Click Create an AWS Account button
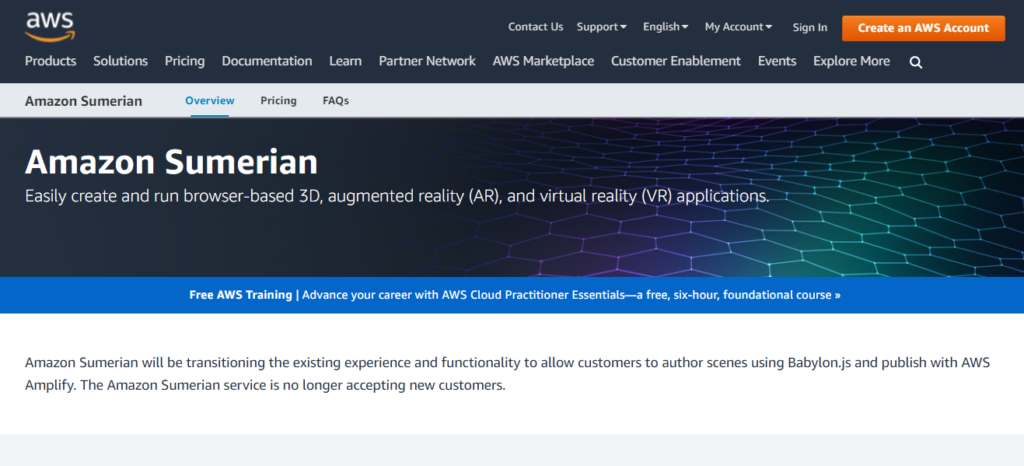1024x466 pixels. [x=923, y=28]
